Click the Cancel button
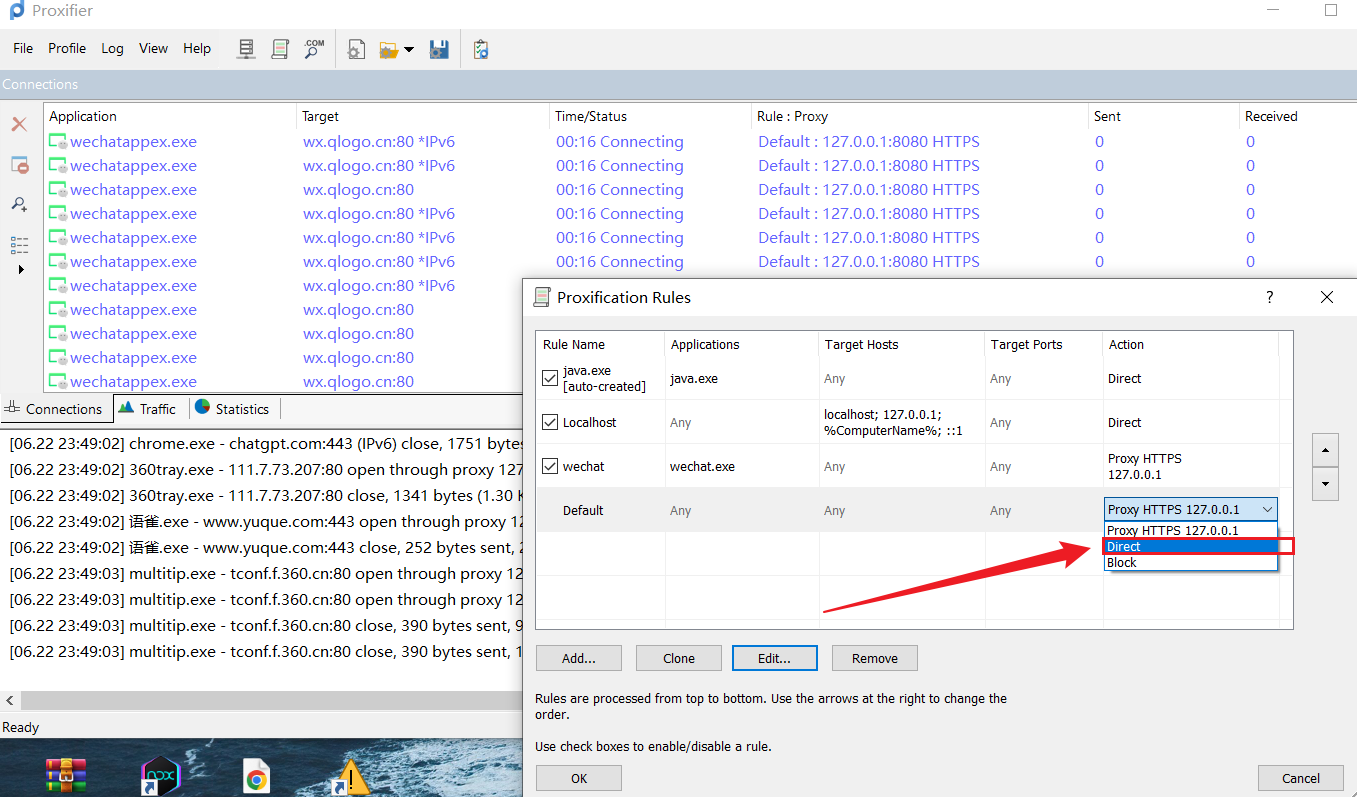The image size is (1357, 797). tap(1301, 778)
